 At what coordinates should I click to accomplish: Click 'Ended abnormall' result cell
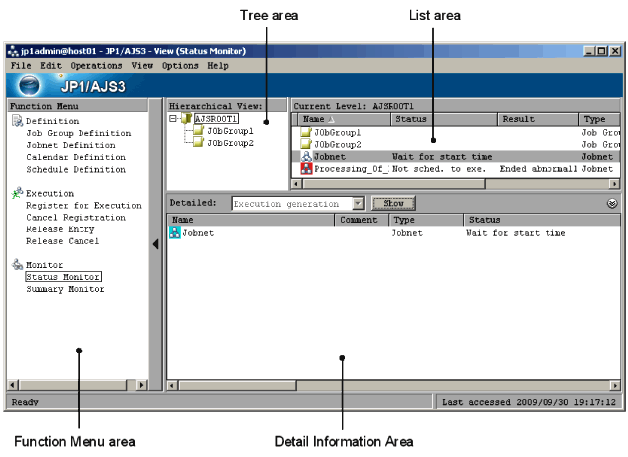pyautogui.click(x=538, y=169)
